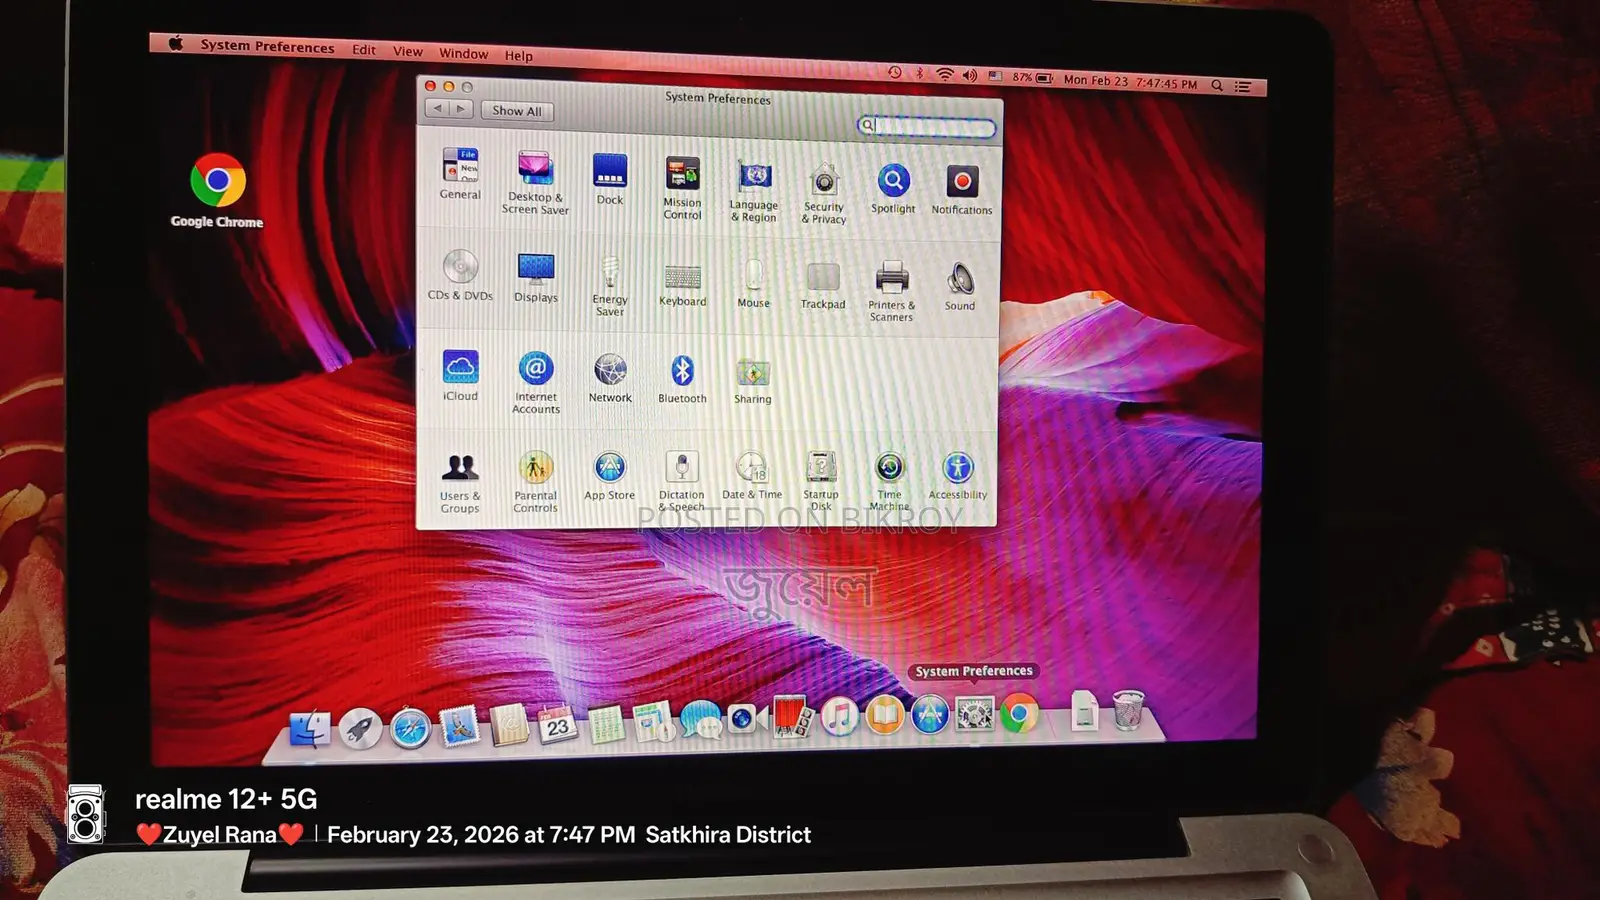
Task: Launch Safari from the Dock
Action: click(410, 728)
